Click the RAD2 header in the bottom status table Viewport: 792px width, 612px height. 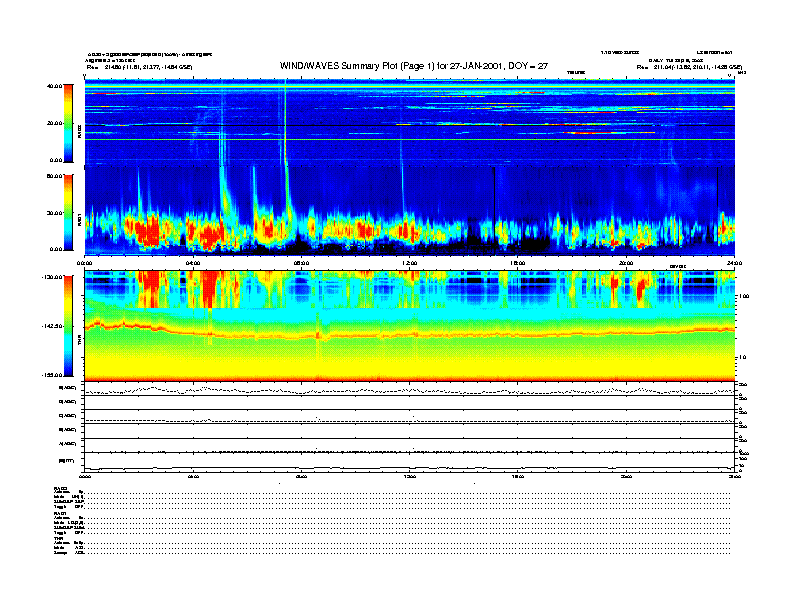pos(60,488)
